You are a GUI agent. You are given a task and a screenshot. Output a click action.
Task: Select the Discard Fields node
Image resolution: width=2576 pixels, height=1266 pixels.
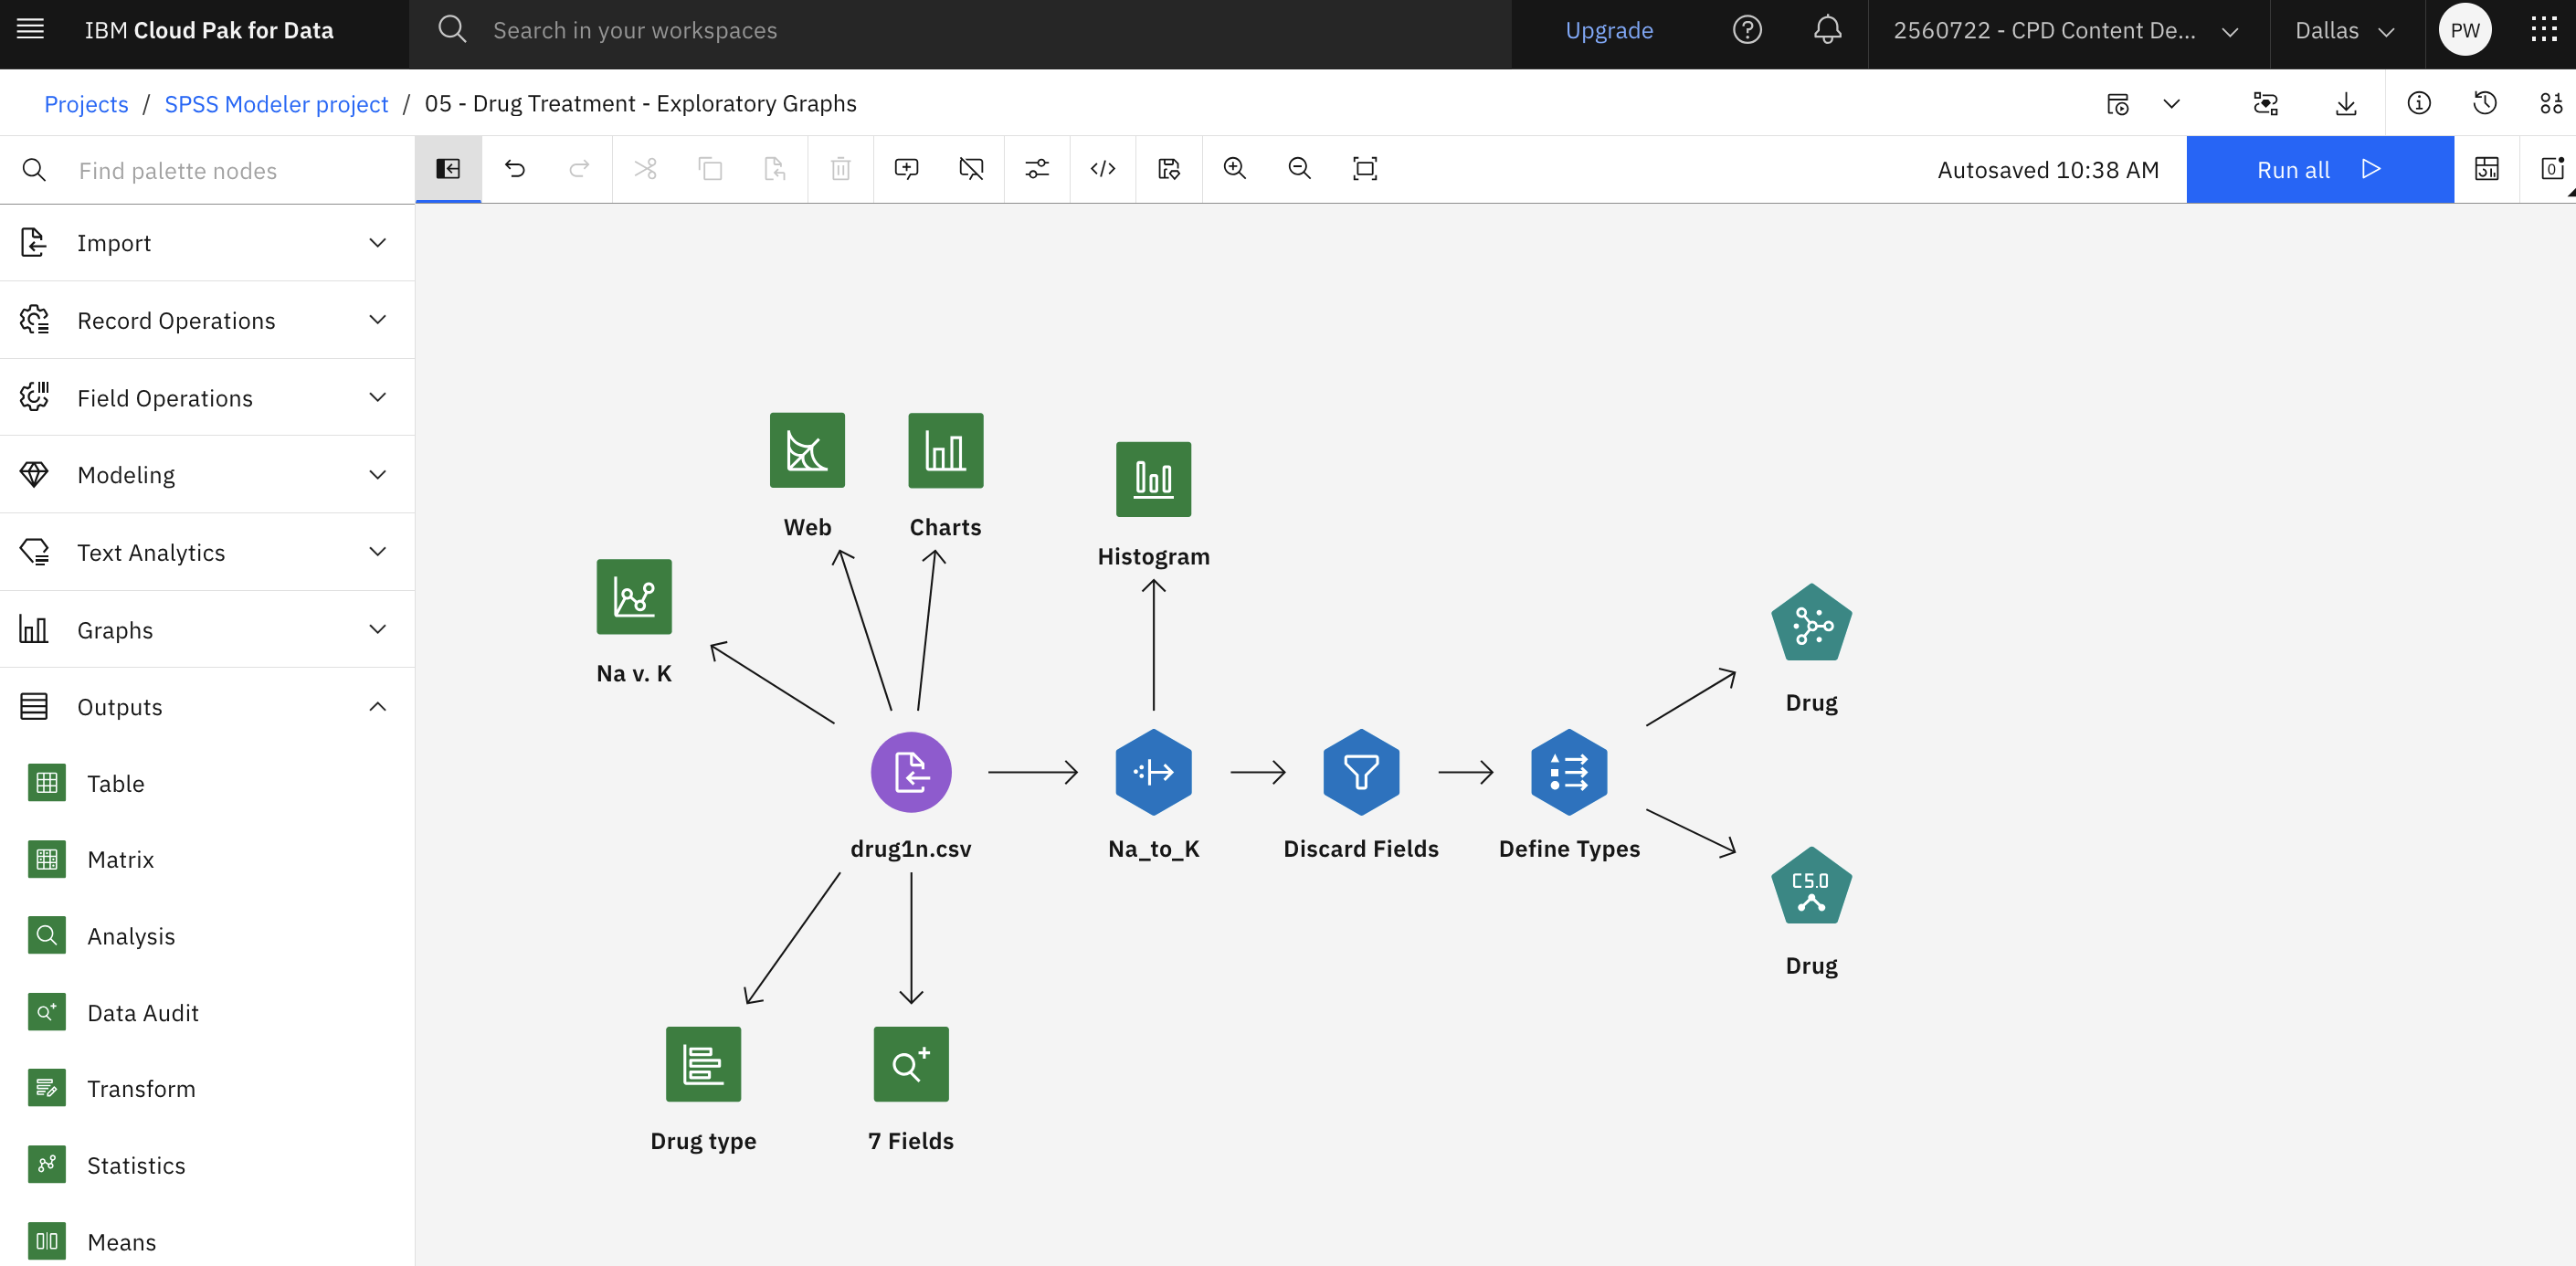click(x=1360, y=772)
